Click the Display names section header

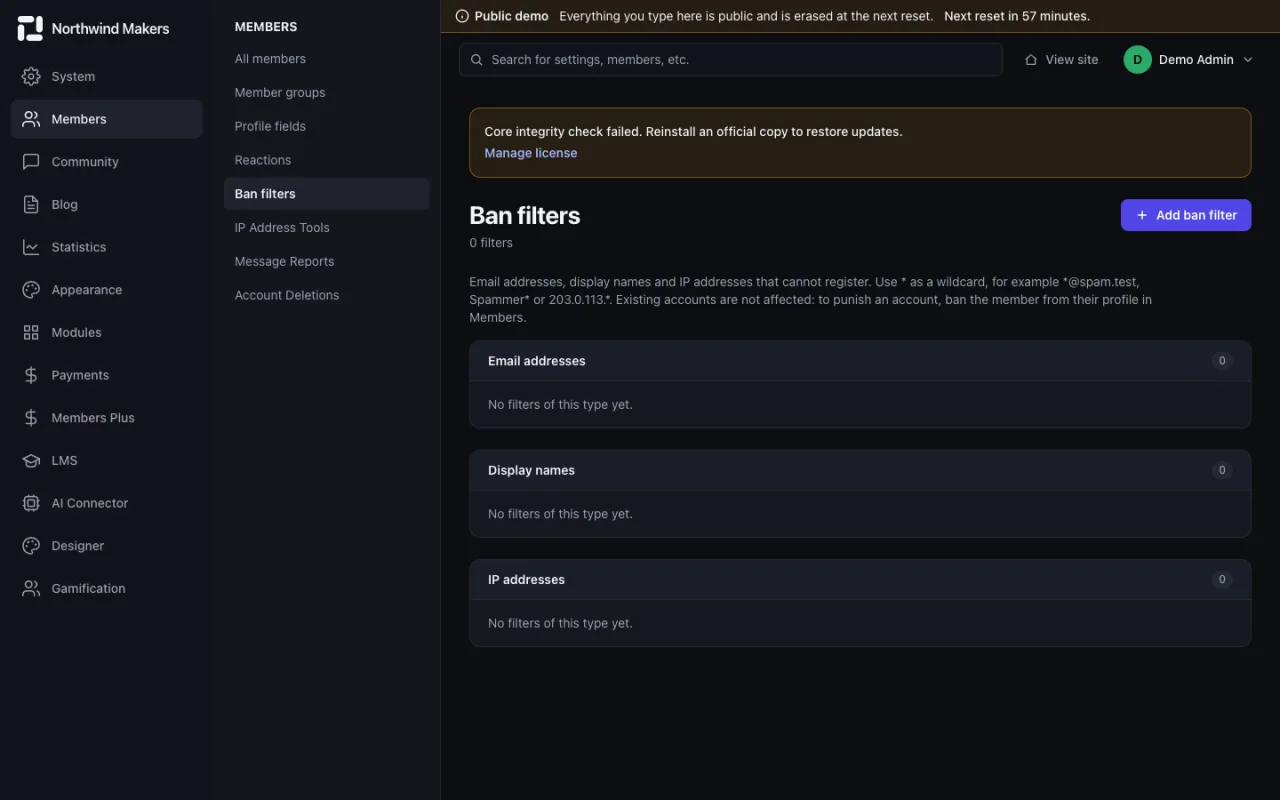click(860, 470)
